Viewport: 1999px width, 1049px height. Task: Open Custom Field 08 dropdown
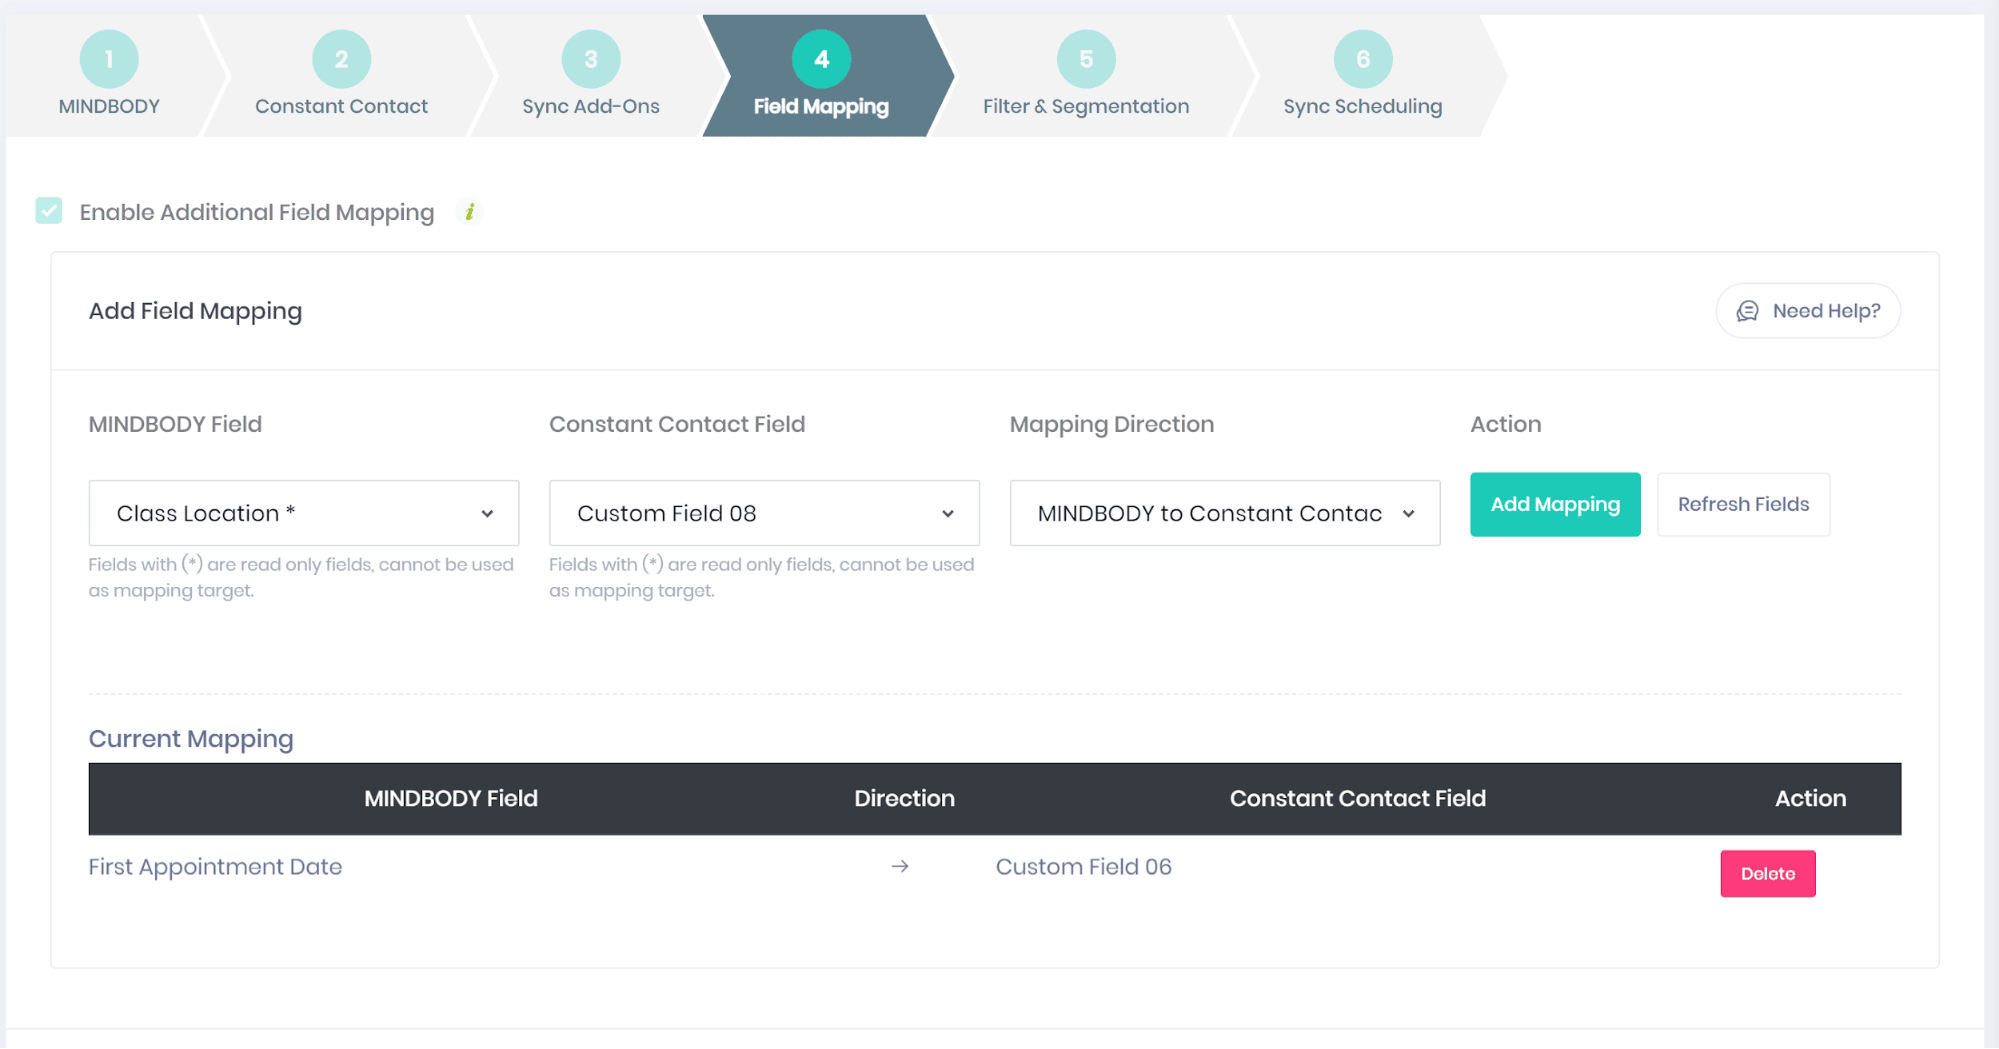764,513
